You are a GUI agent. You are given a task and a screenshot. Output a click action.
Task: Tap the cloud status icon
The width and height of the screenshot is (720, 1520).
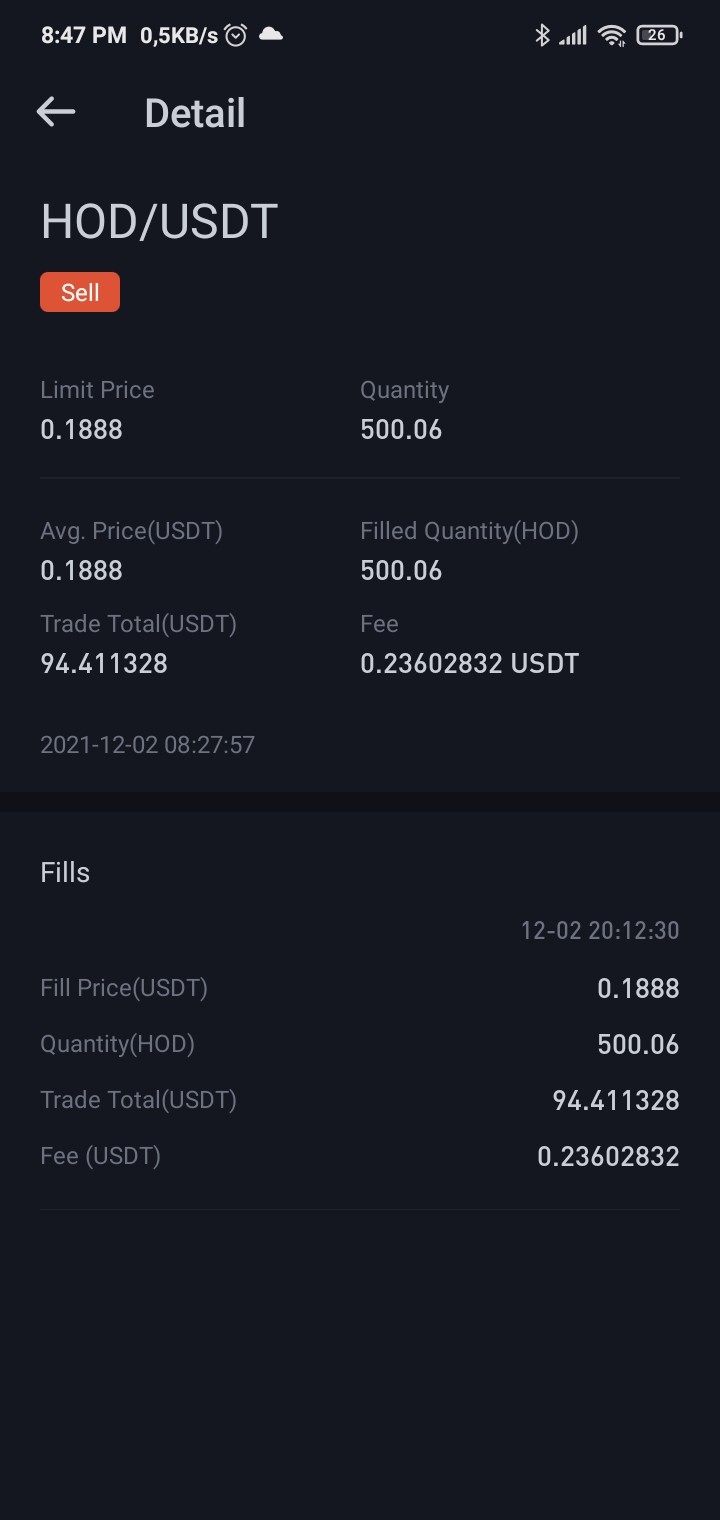270,34
